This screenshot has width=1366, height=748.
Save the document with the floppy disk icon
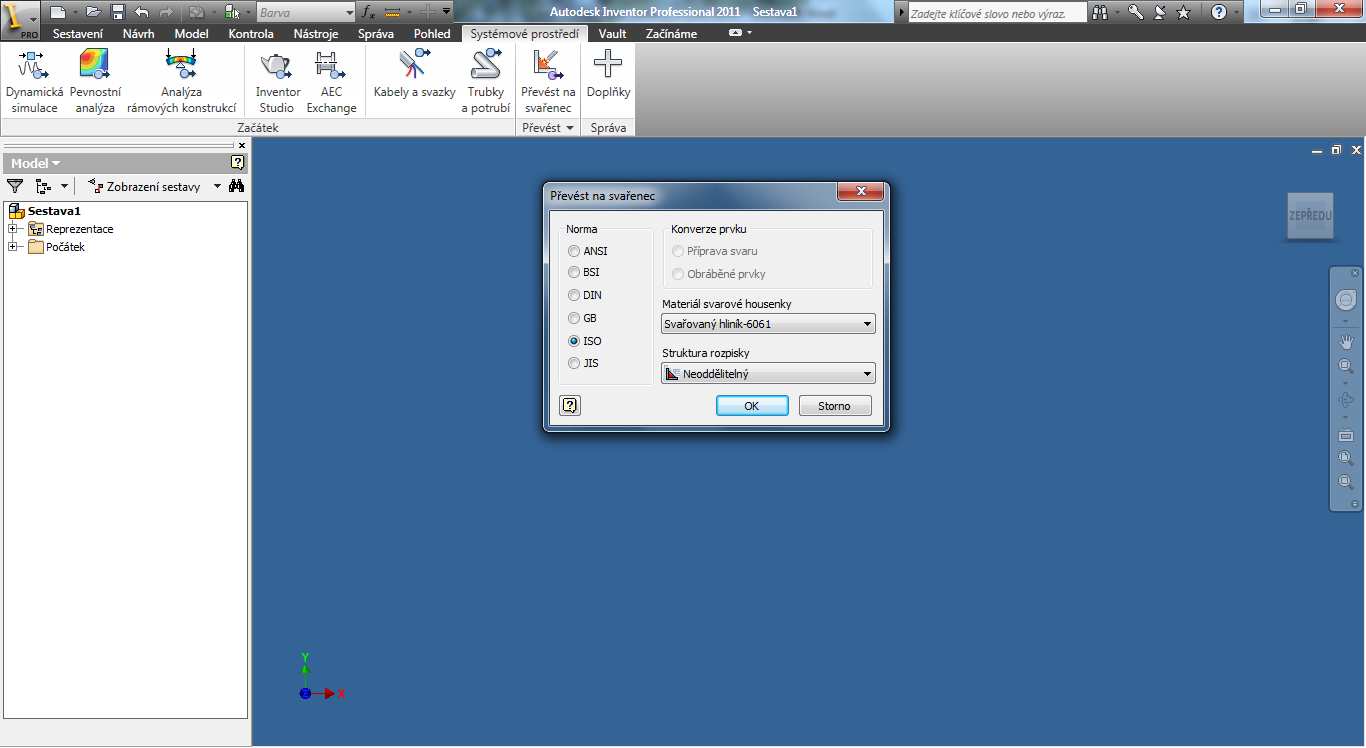[x=118, y=12]
